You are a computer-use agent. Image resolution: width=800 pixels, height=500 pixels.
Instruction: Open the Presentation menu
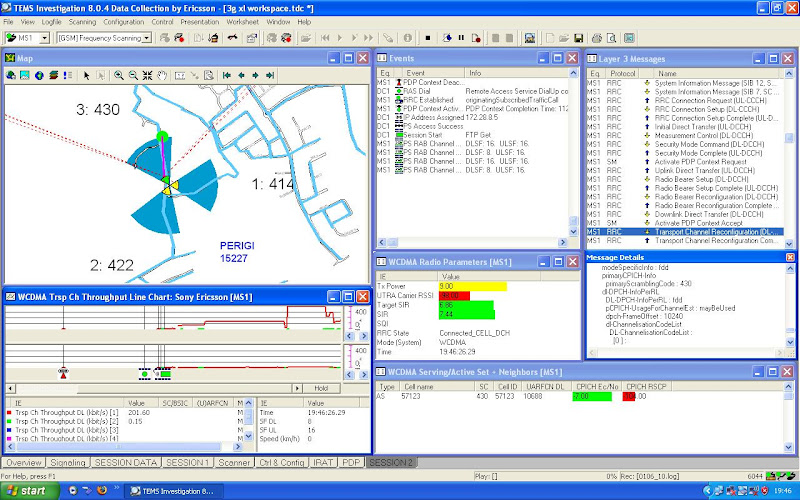(x=199, y=22)
